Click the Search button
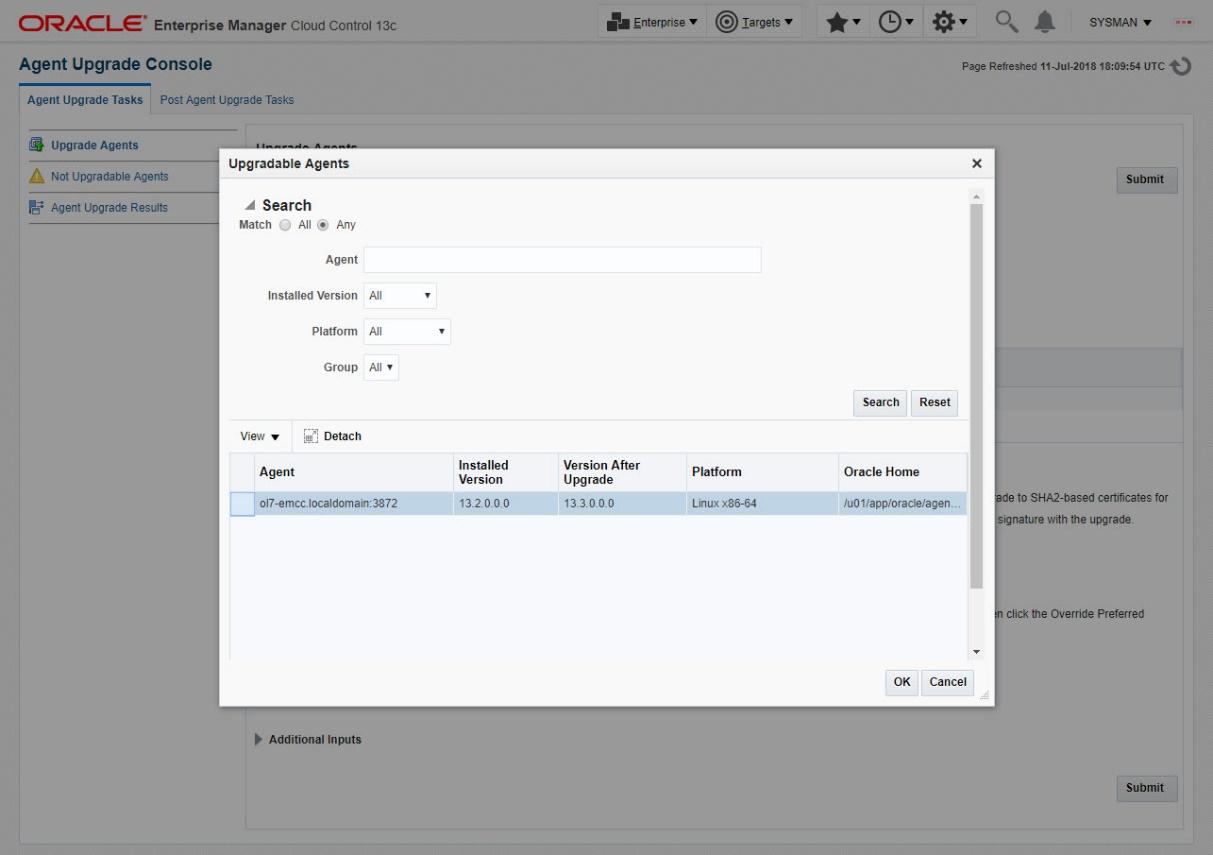The height and width of the screenshot is (855, 1213). pyautogui.click(x=881, y=402)
